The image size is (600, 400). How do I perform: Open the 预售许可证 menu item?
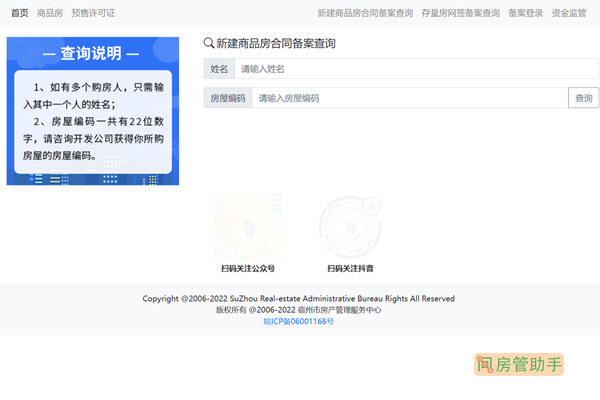pos(93,13)
